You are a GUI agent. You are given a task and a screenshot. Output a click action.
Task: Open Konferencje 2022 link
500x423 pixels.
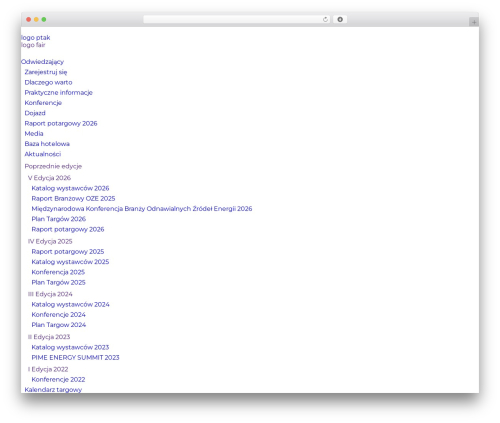pos(58,380)
